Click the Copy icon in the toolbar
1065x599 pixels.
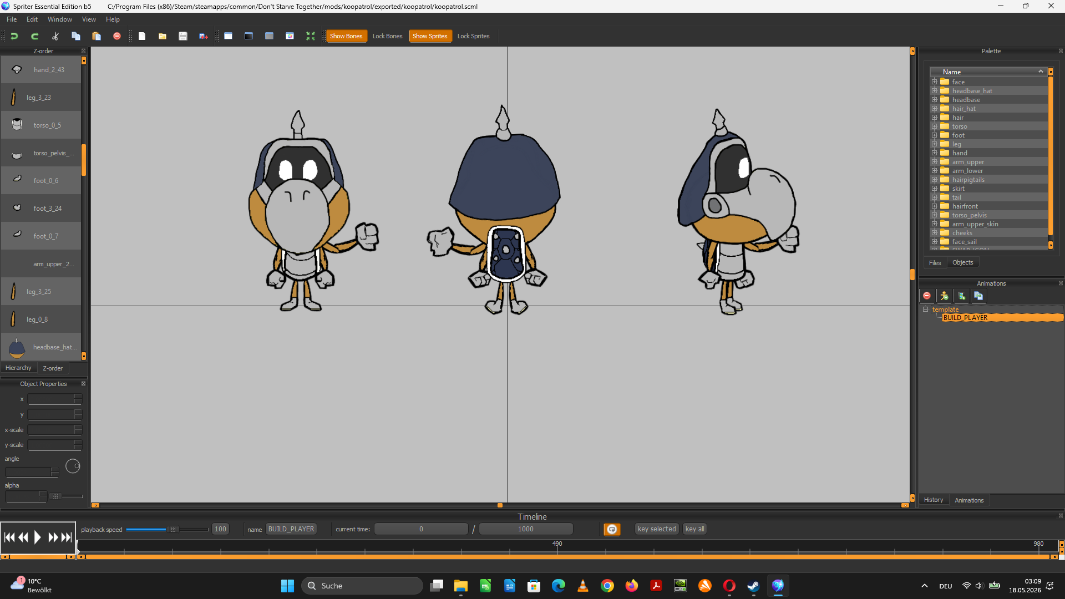[x=76, y=36]
